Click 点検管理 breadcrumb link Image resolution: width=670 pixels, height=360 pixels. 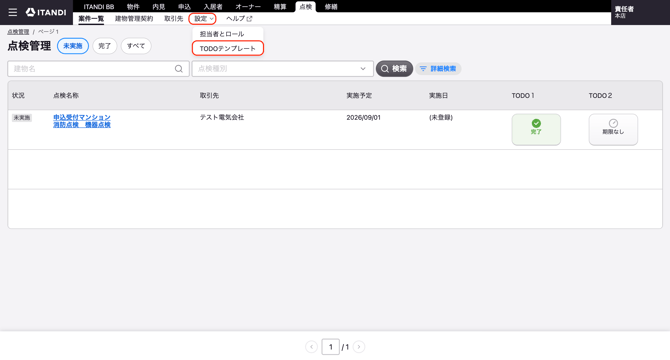click(18, 32)
